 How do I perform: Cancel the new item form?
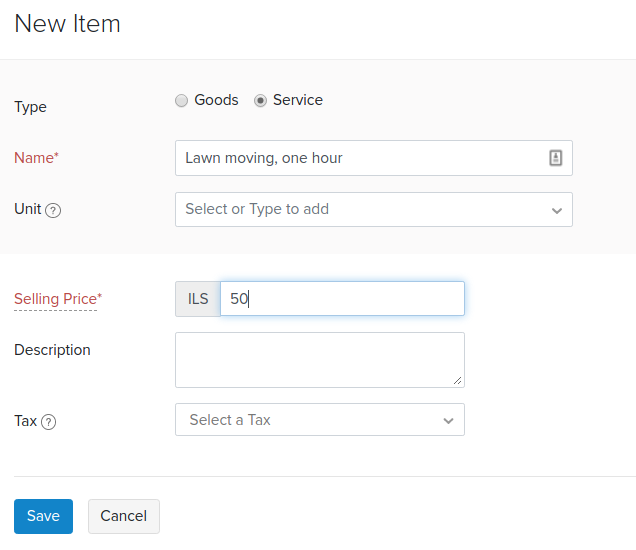tap(124, 516)
